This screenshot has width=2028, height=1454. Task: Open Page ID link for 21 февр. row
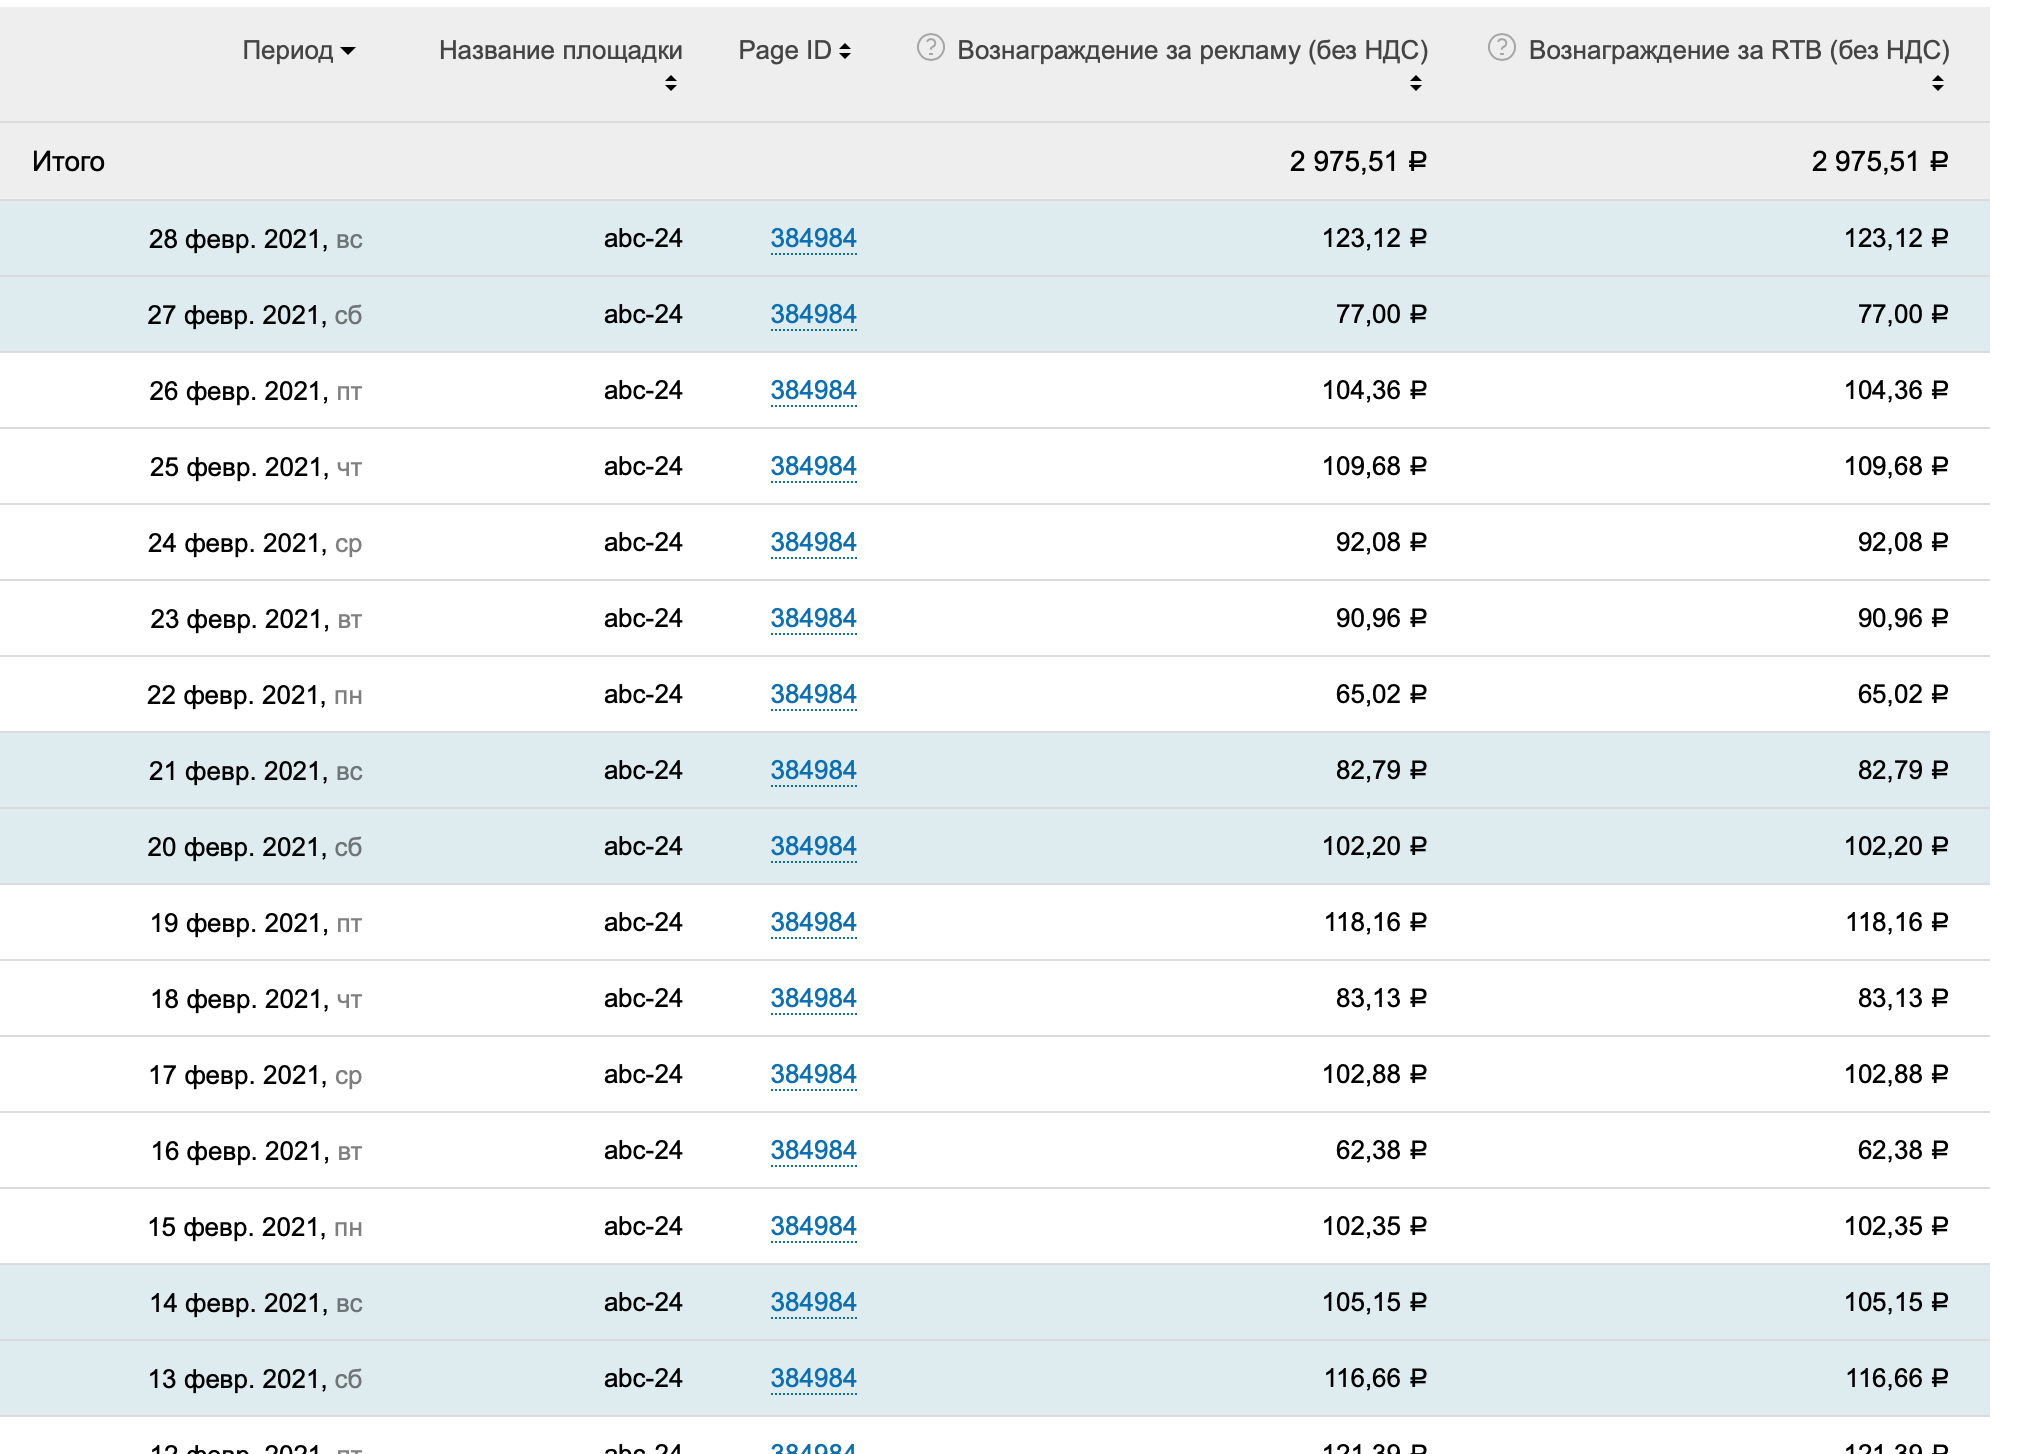click(x=813, y=770)
